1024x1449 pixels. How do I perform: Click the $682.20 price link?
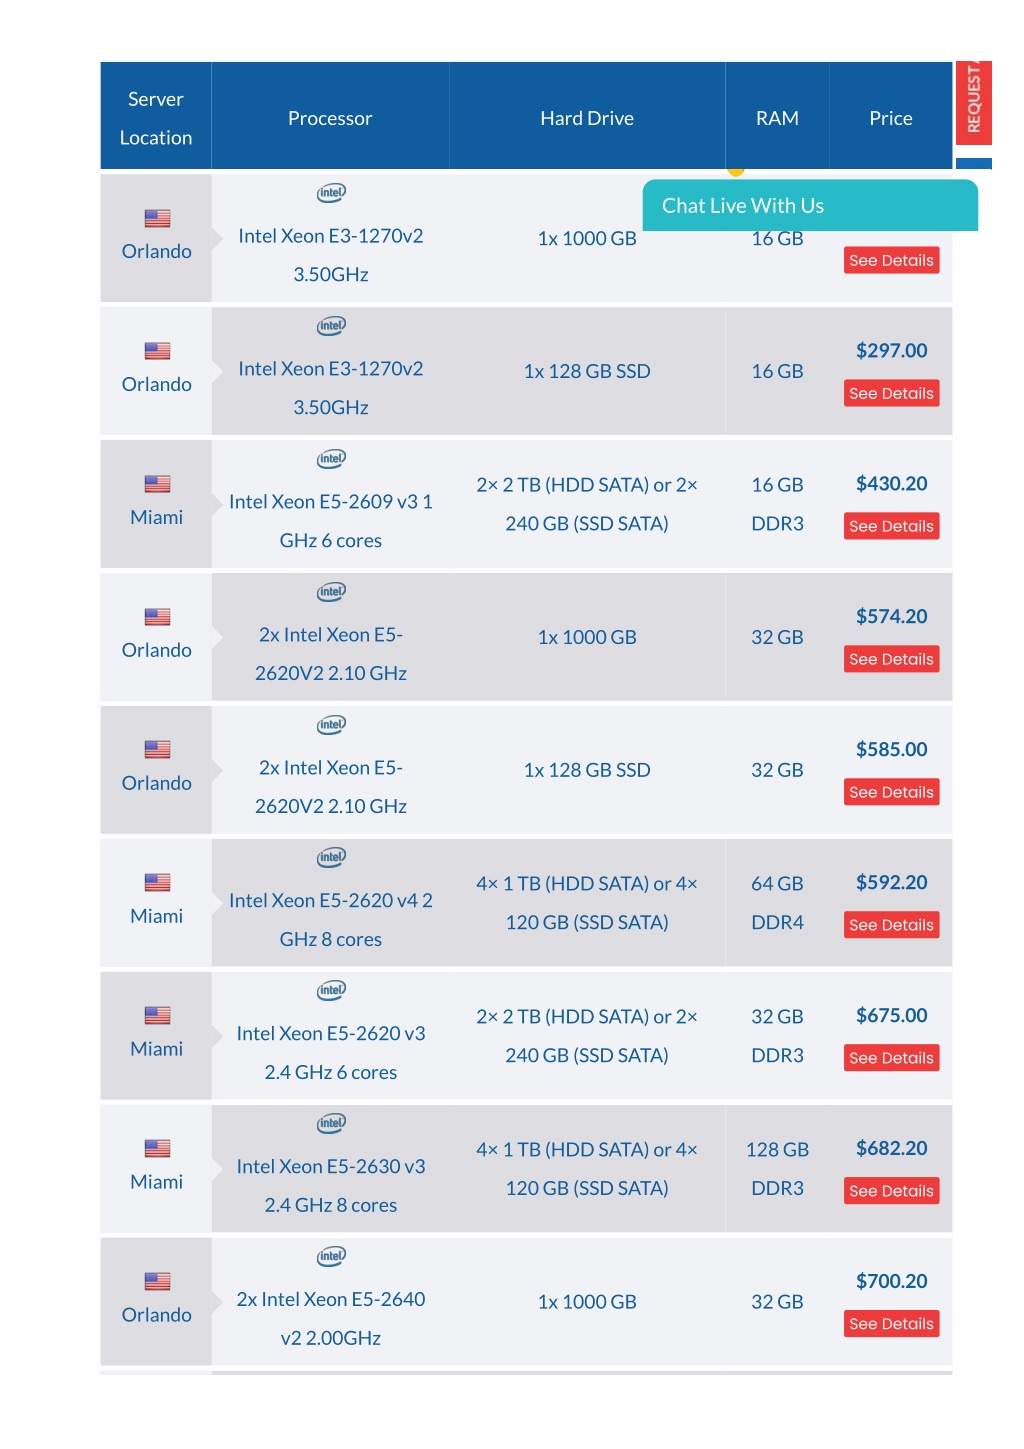coord(891,1149)
